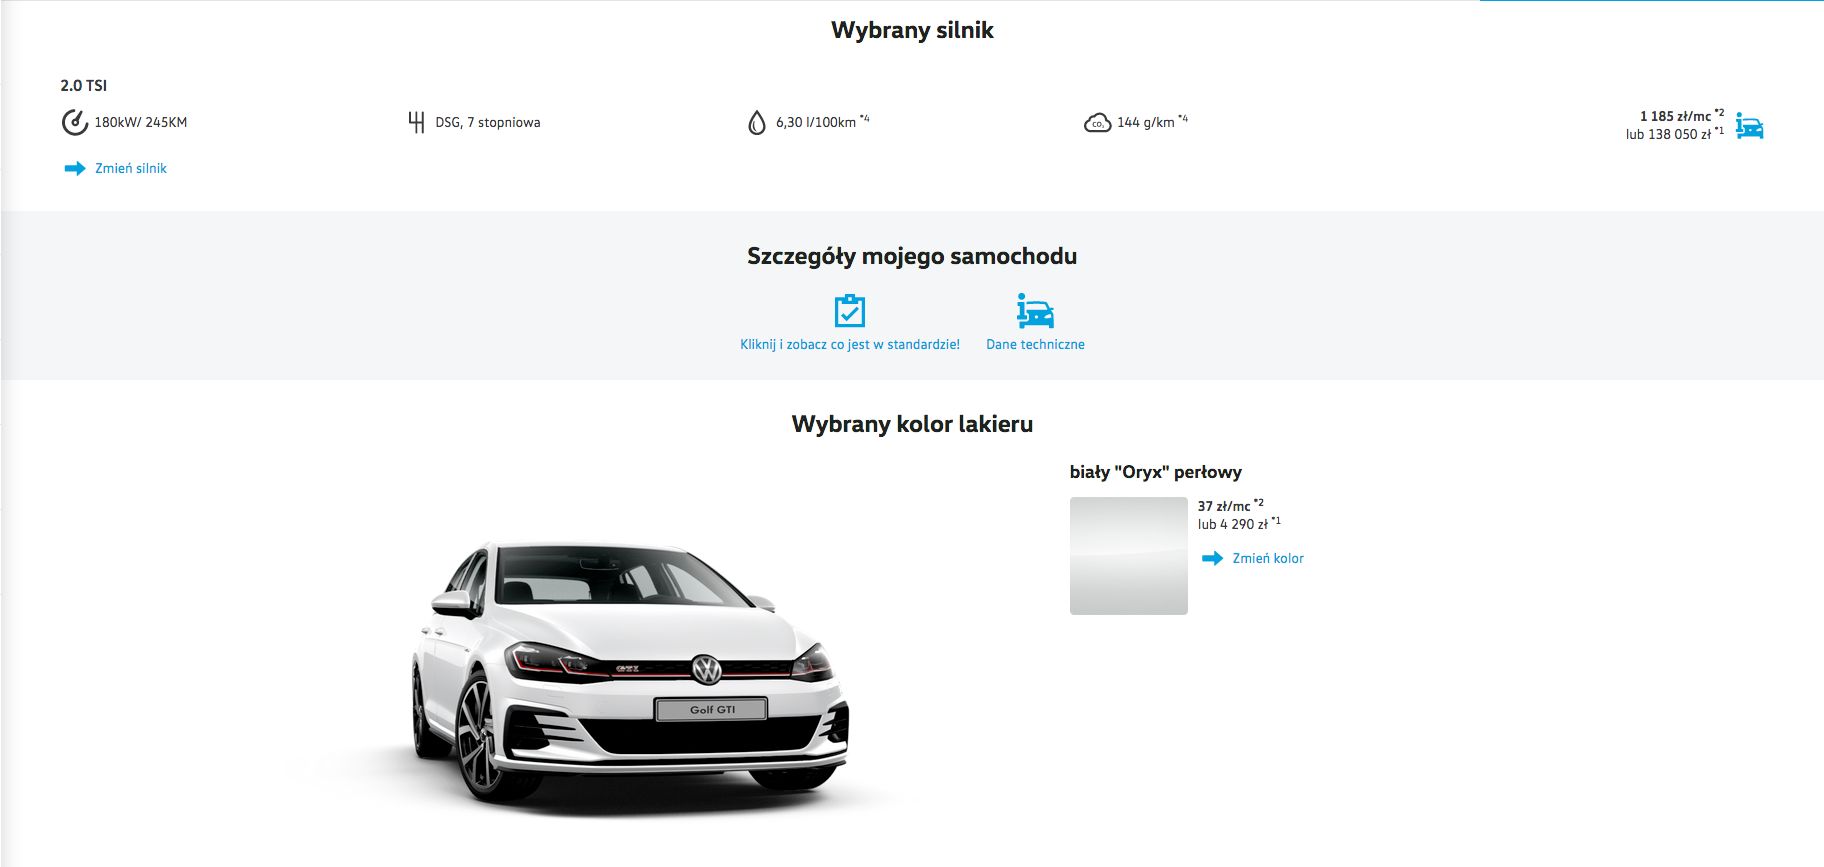Click the clipboard checkmark standard equipment icon

pyautogui.click(x=850, y=311)
